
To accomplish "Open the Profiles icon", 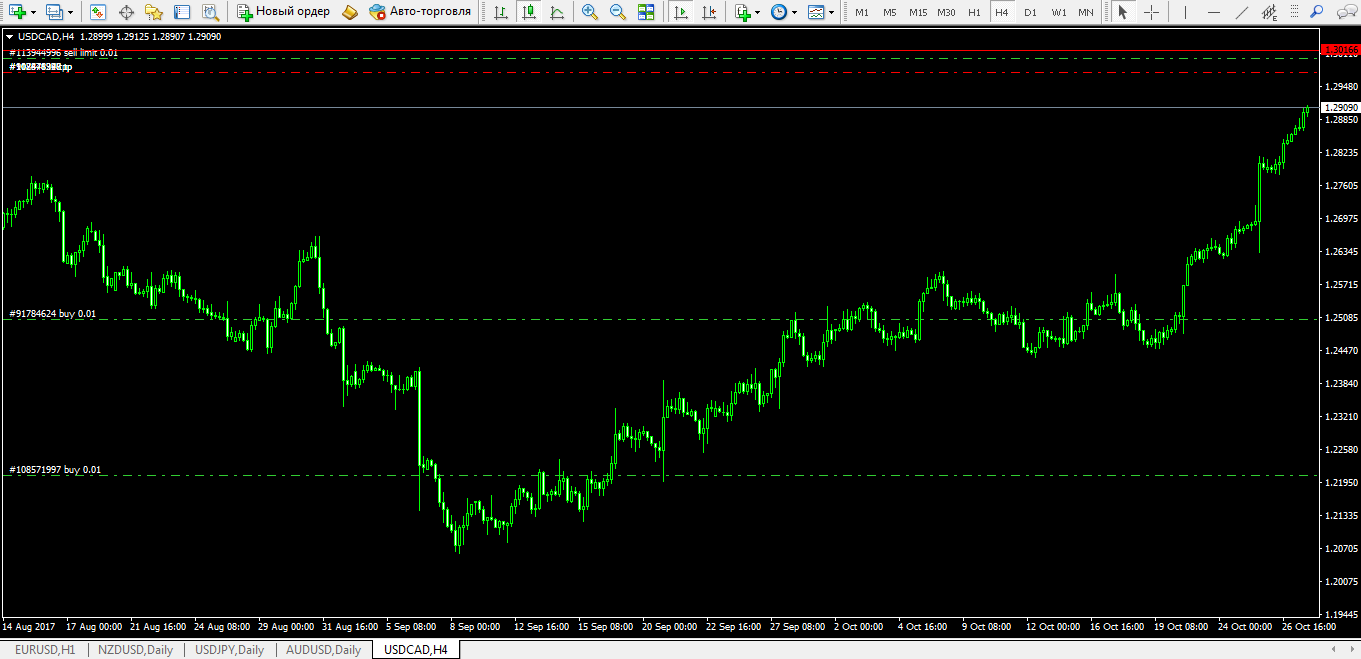I will coord(53,12).
